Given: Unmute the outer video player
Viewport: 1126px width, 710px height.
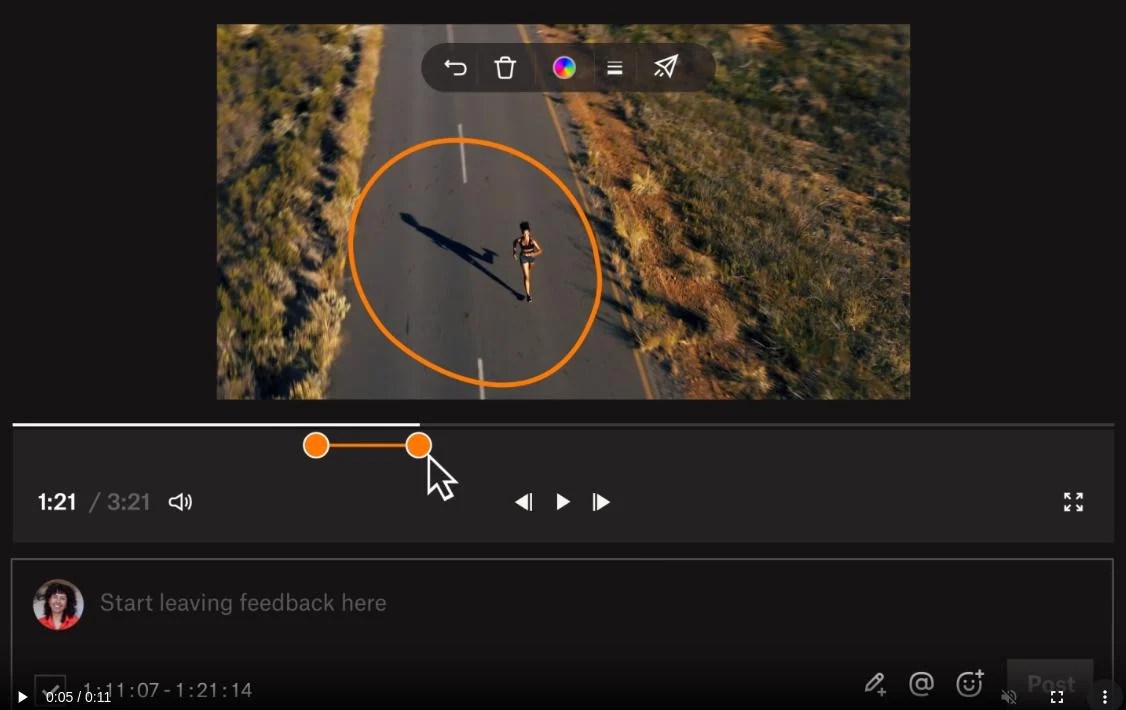Looking at the screenshot, I should 1009,696.
